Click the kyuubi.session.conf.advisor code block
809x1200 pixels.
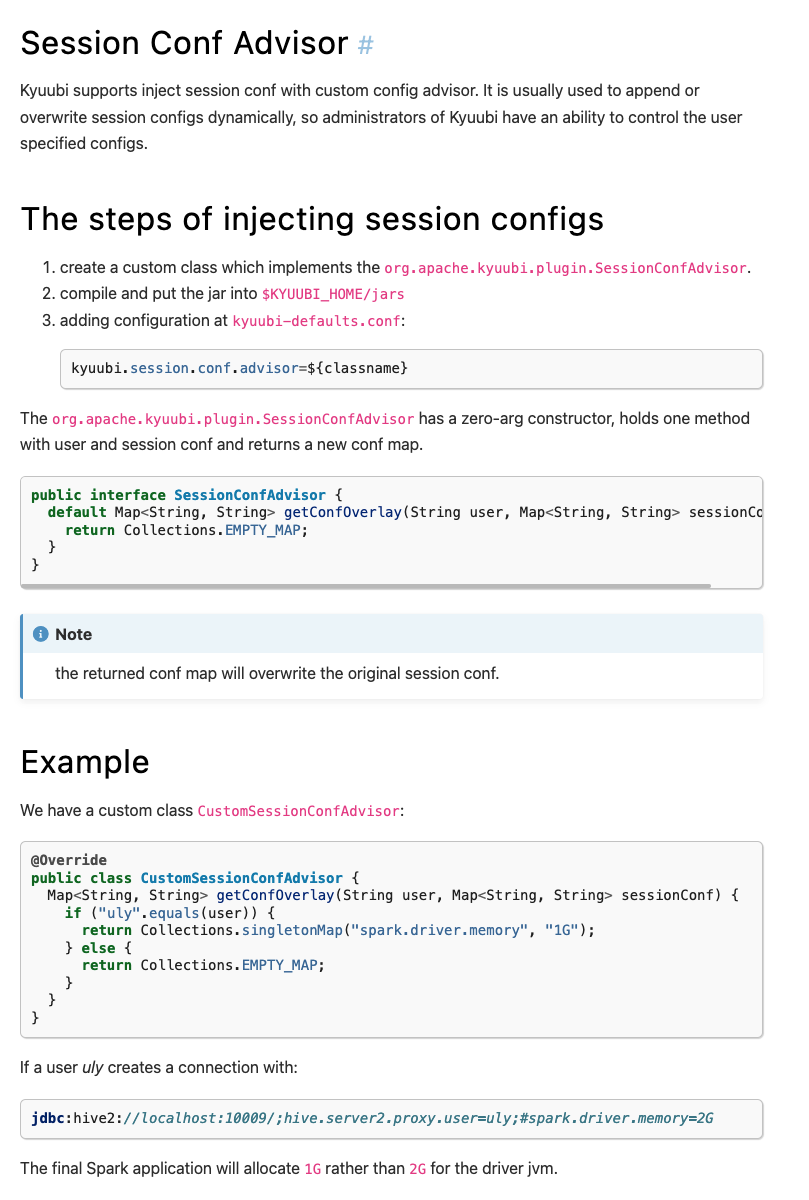click(411, 368)
